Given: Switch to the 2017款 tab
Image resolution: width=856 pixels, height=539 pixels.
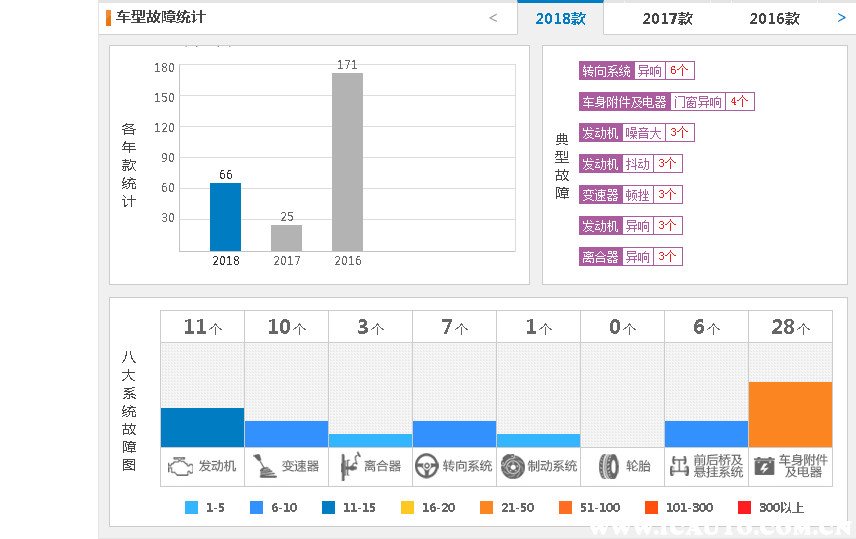Looking at the screenshot, I should click(667, 19).
